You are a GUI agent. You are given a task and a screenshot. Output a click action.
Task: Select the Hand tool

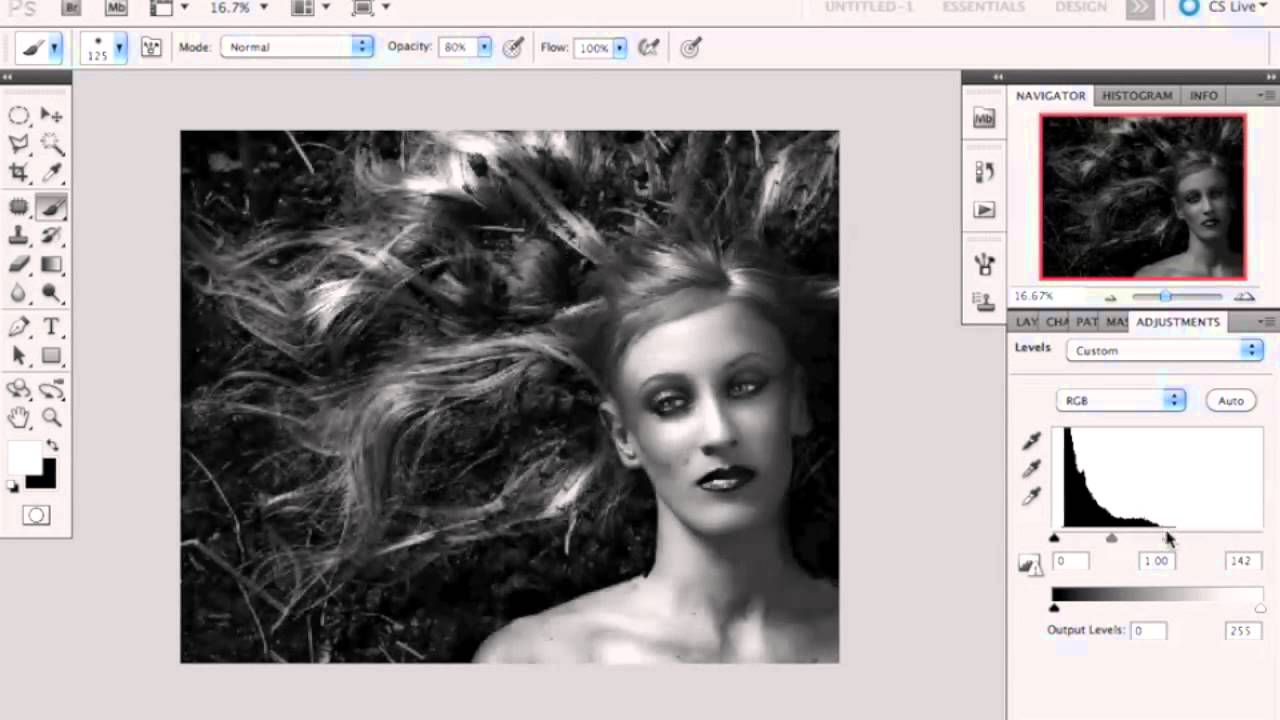[19, 417]
